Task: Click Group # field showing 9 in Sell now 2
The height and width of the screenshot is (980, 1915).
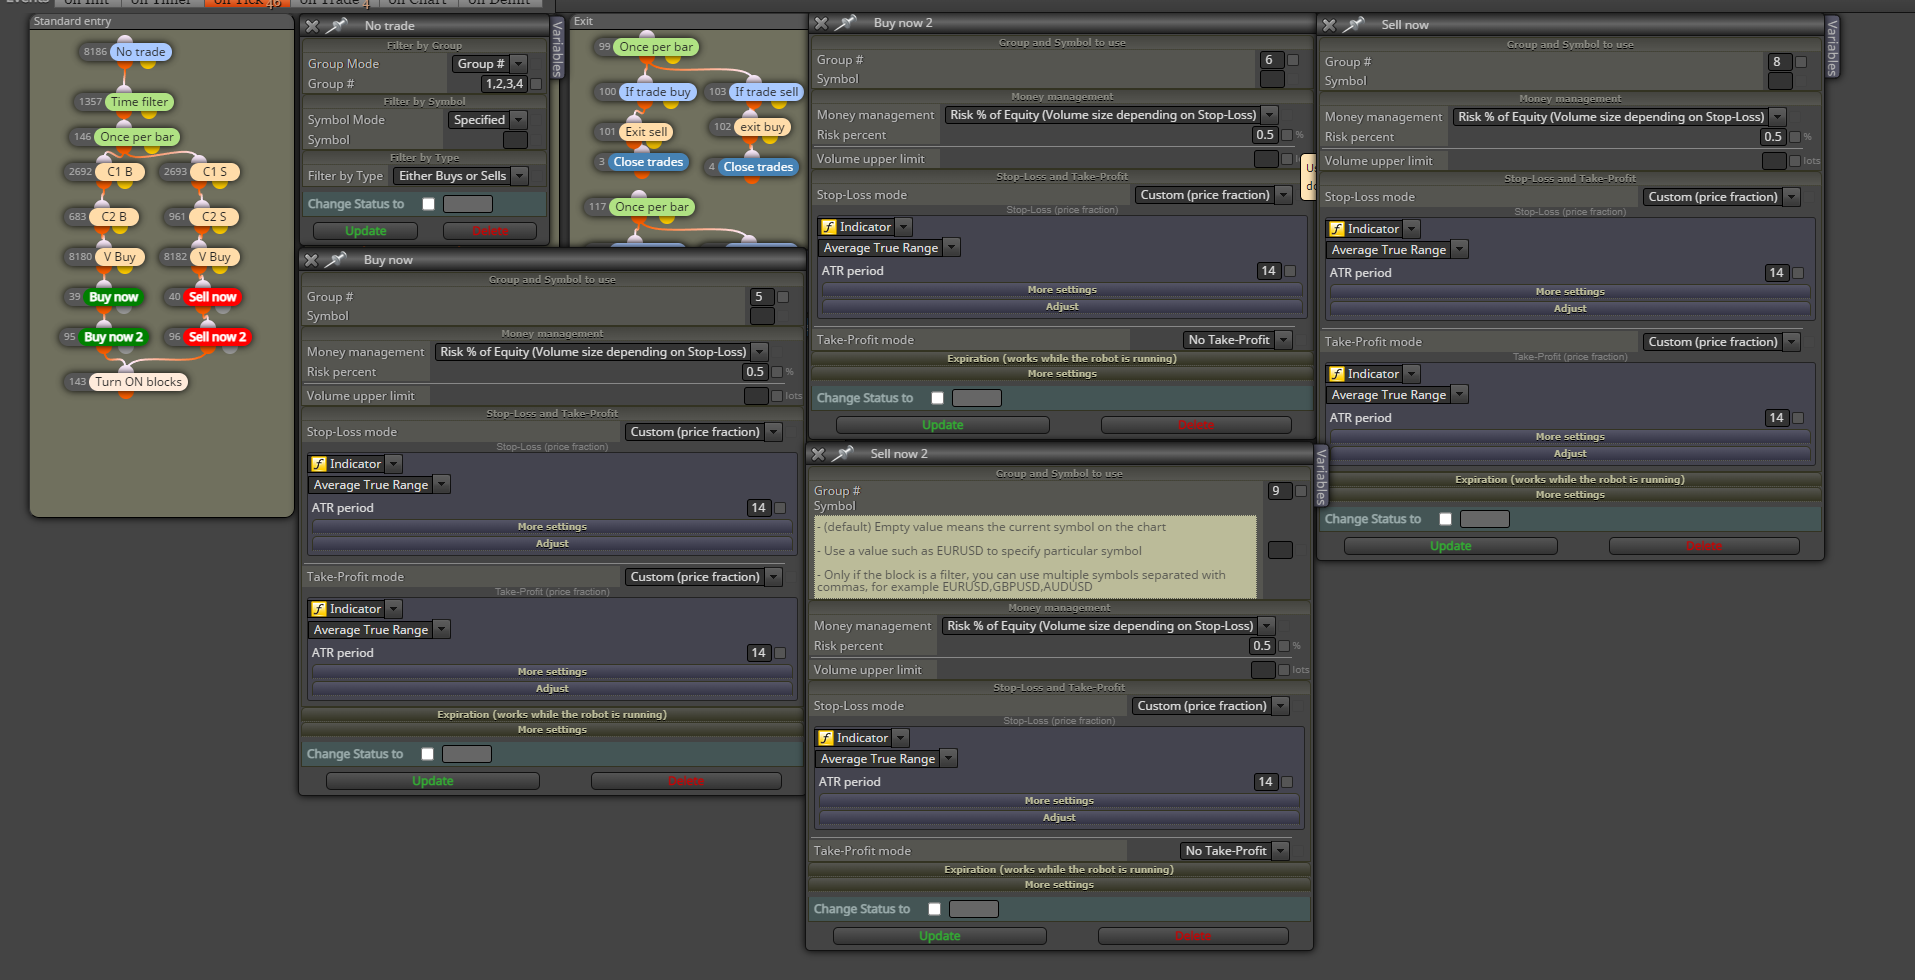Action: point(1279,491)
